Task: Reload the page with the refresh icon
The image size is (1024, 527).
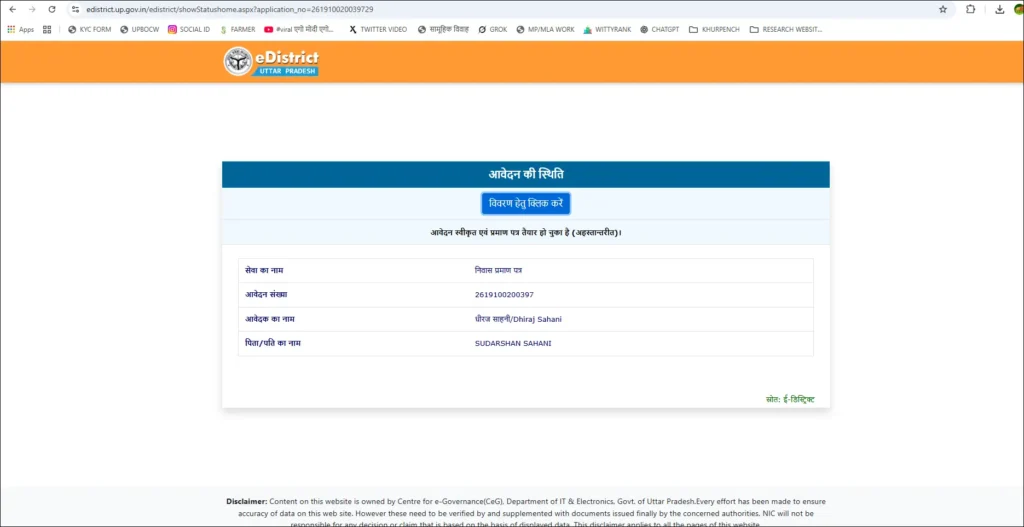Action: 52,10
